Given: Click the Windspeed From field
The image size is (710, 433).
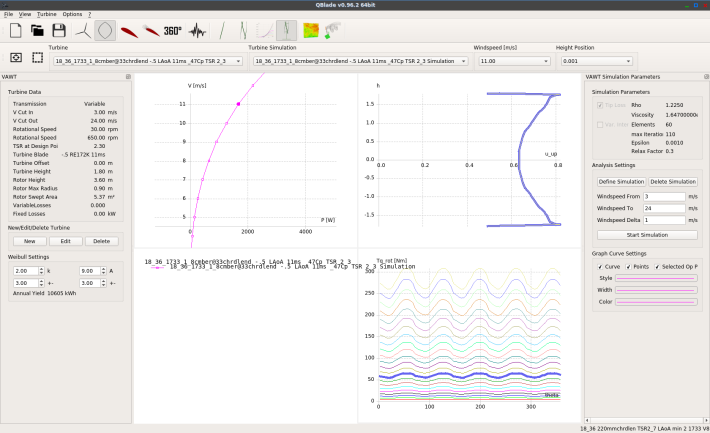Looking at the screenshot, I should pyautogui.click(x=664, y=197).
